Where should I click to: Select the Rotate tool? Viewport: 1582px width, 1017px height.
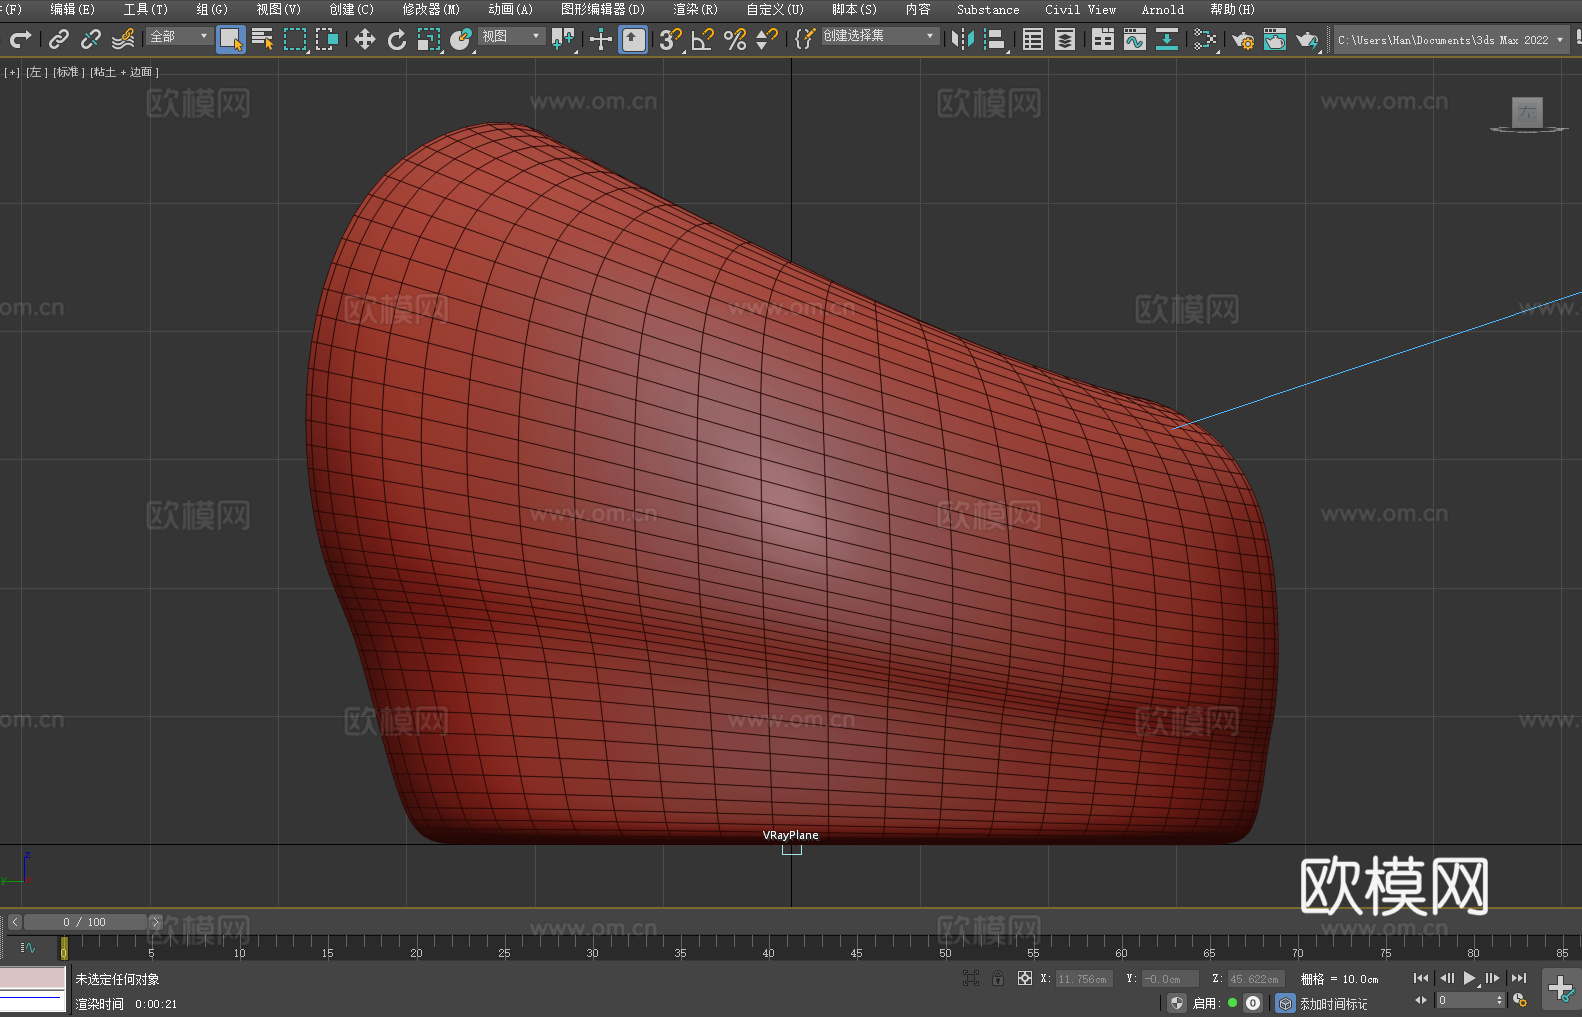point(396,39)
